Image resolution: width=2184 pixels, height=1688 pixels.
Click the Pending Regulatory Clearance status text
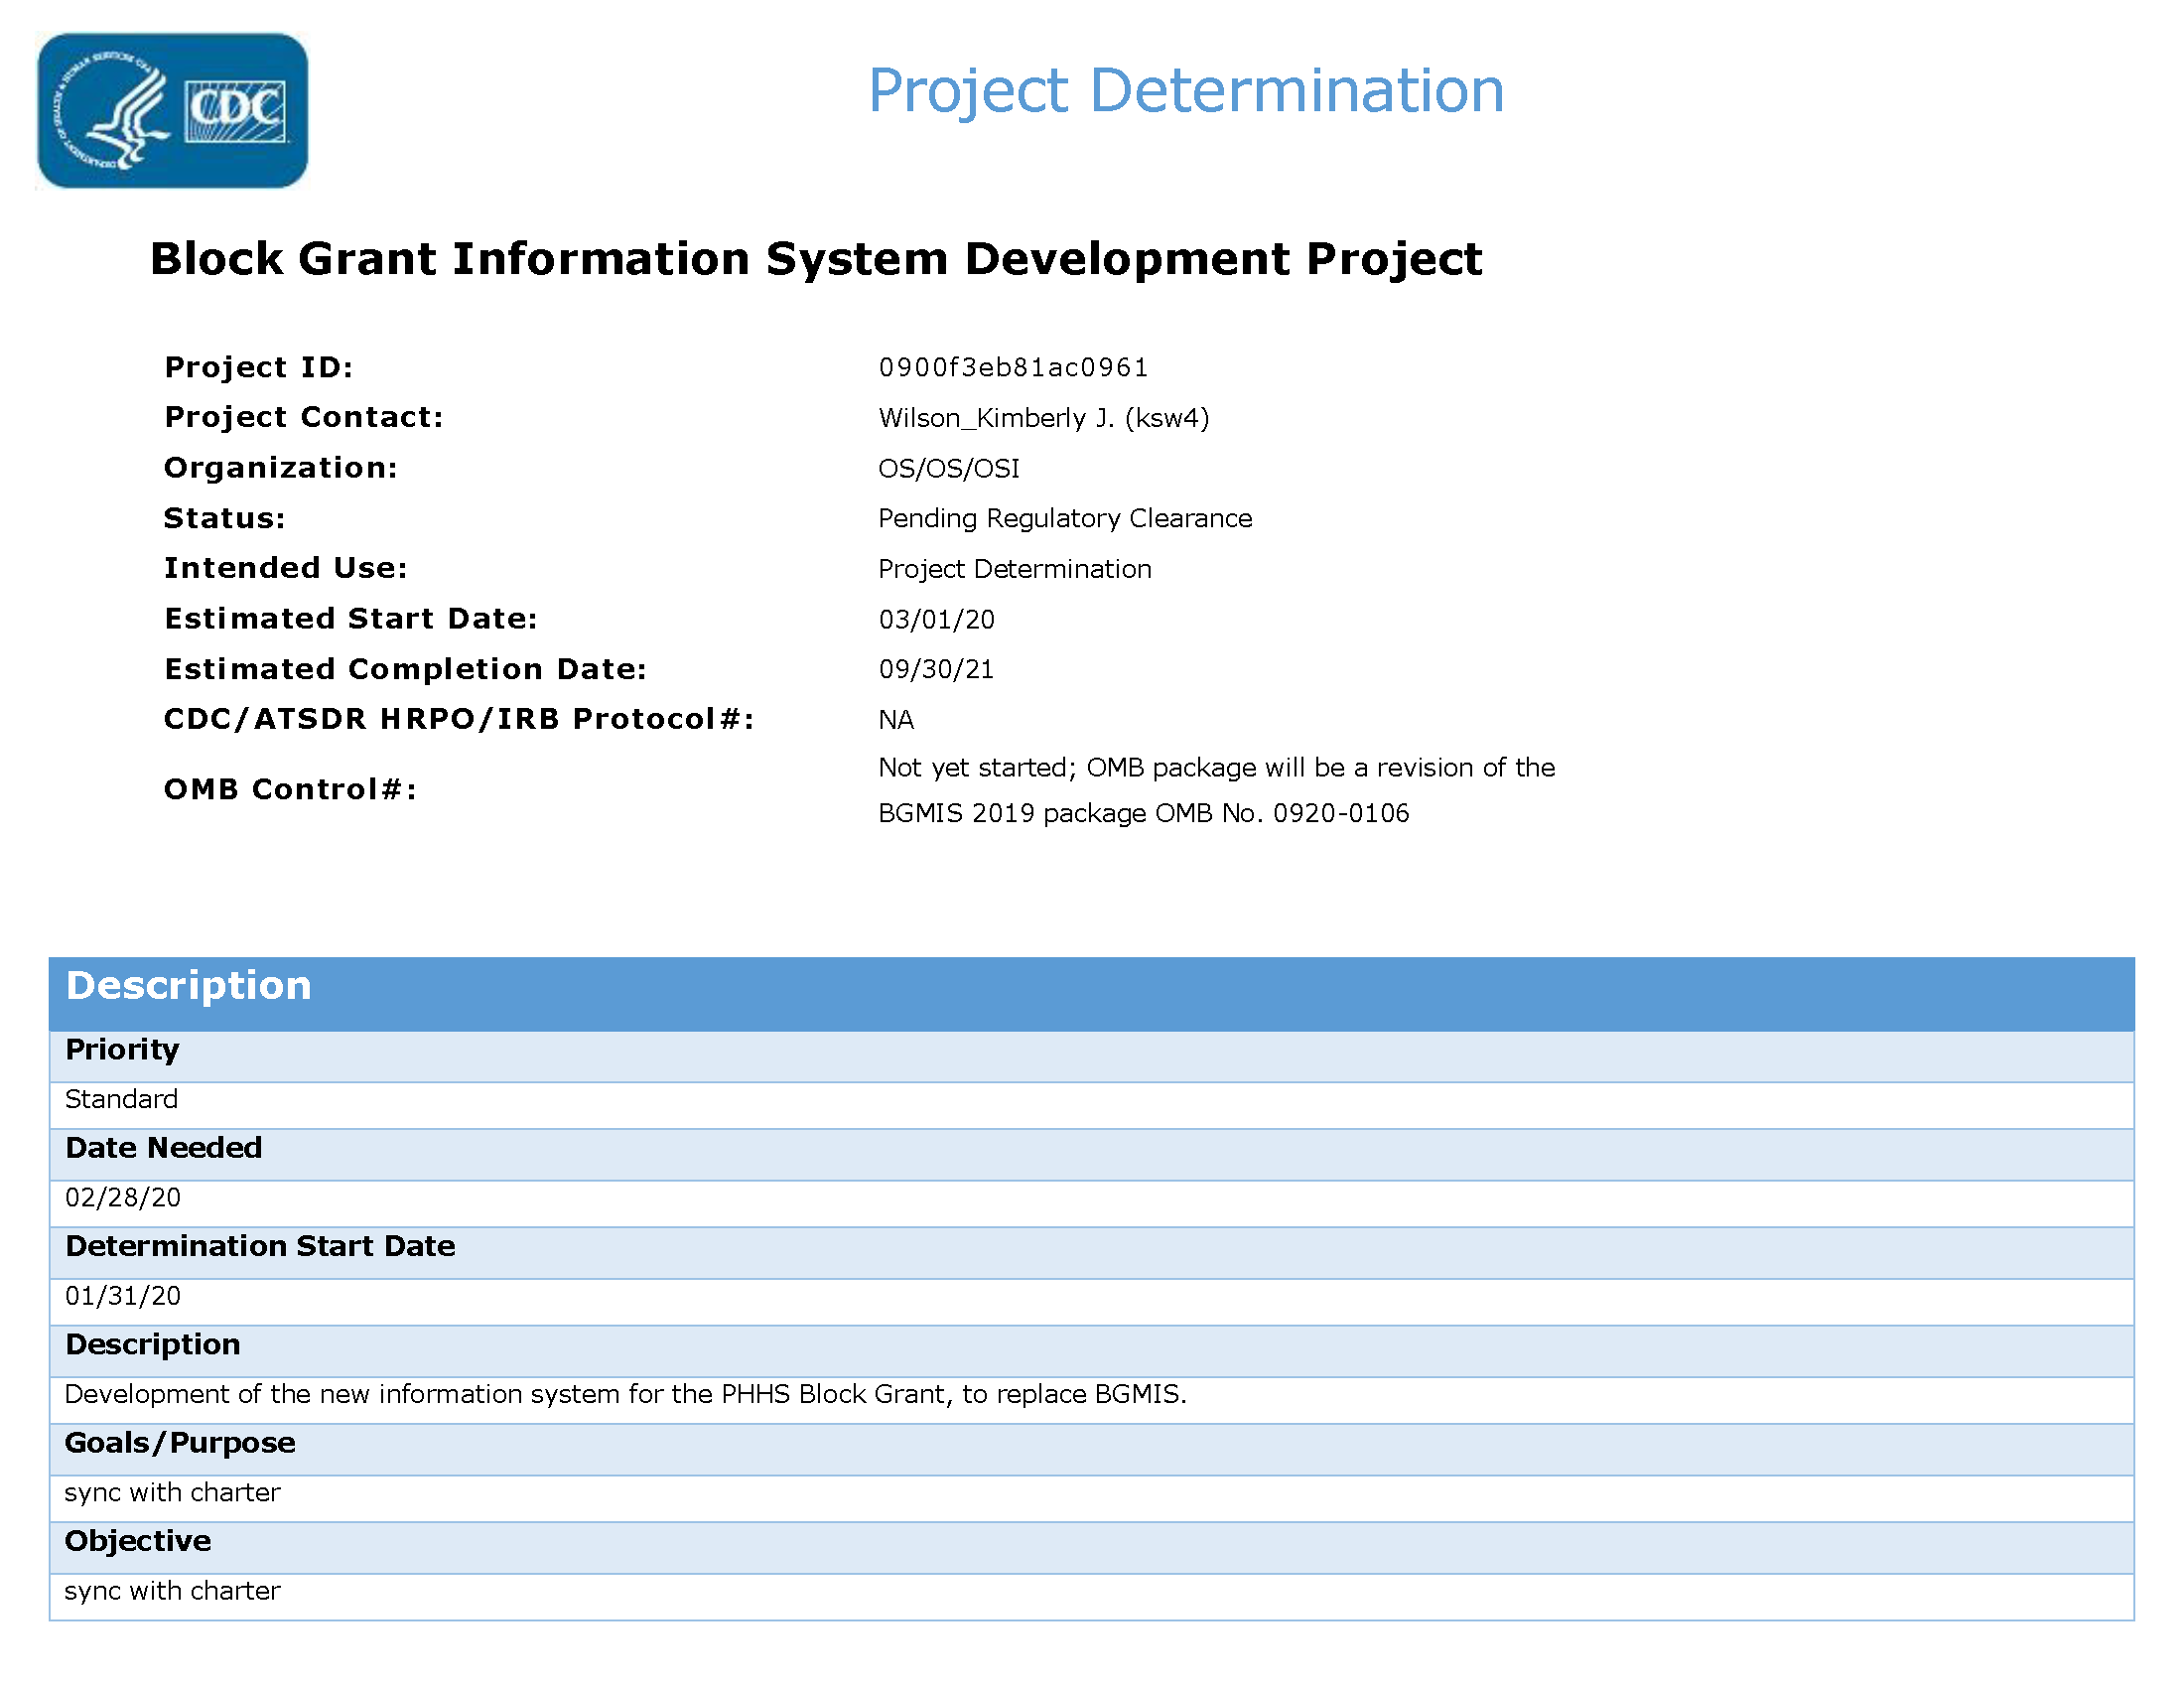coord(1064,518)
